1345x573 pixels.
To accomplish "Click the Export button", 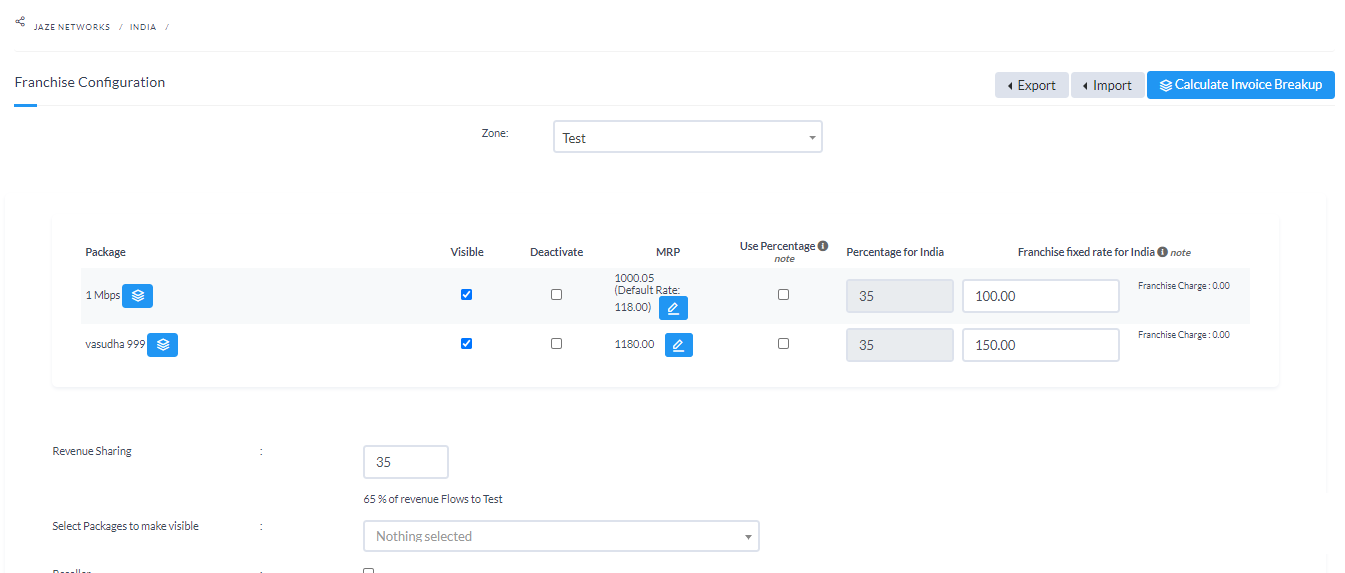I will click(1031, 85).
